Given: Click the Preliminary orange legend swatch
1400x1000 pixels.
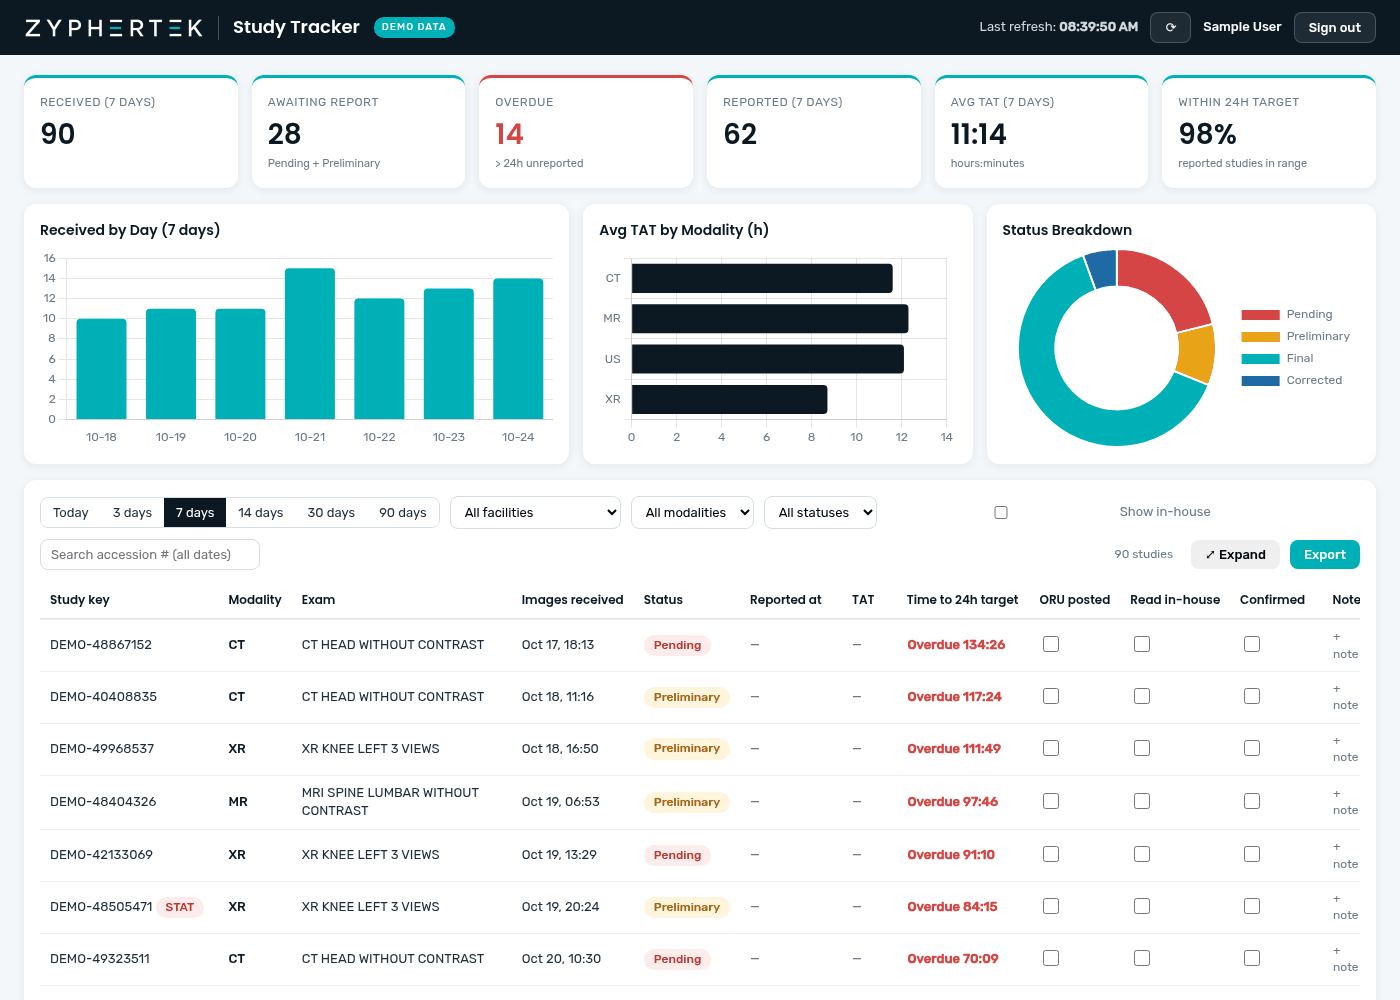Looking at the screenshot, I should click(1260, 337).
